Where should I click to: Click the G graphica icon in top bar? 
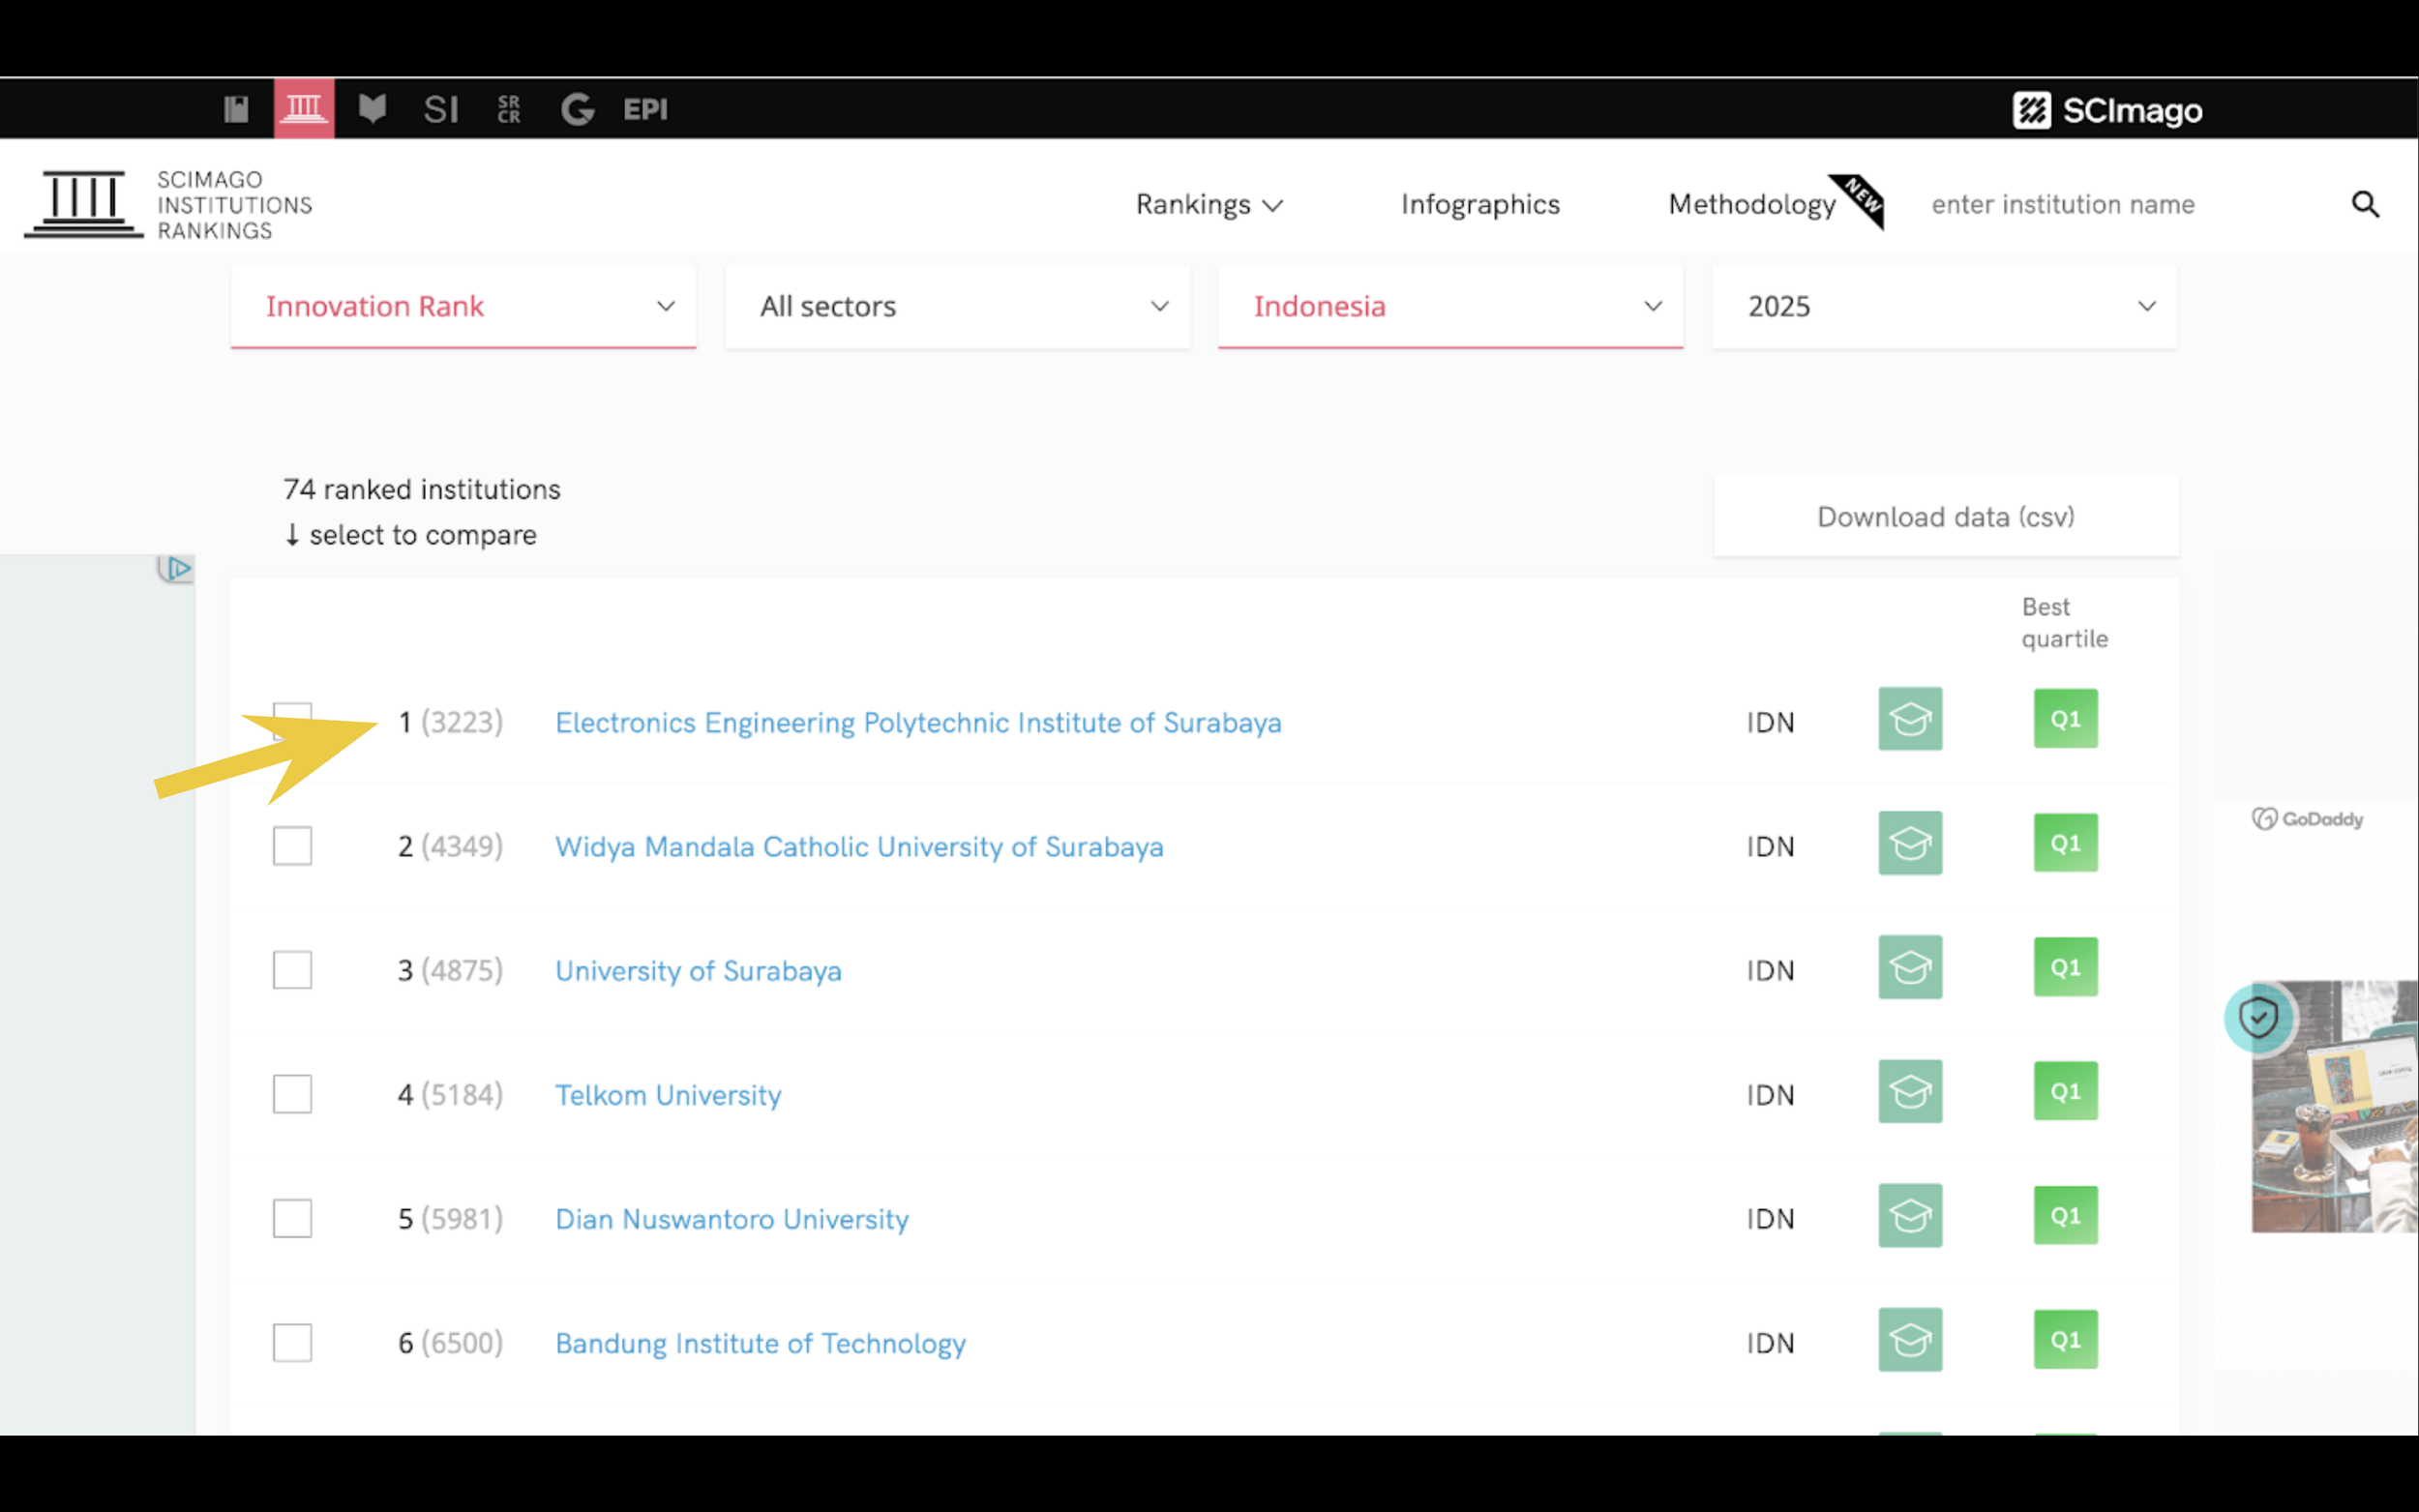pos(577,109)
